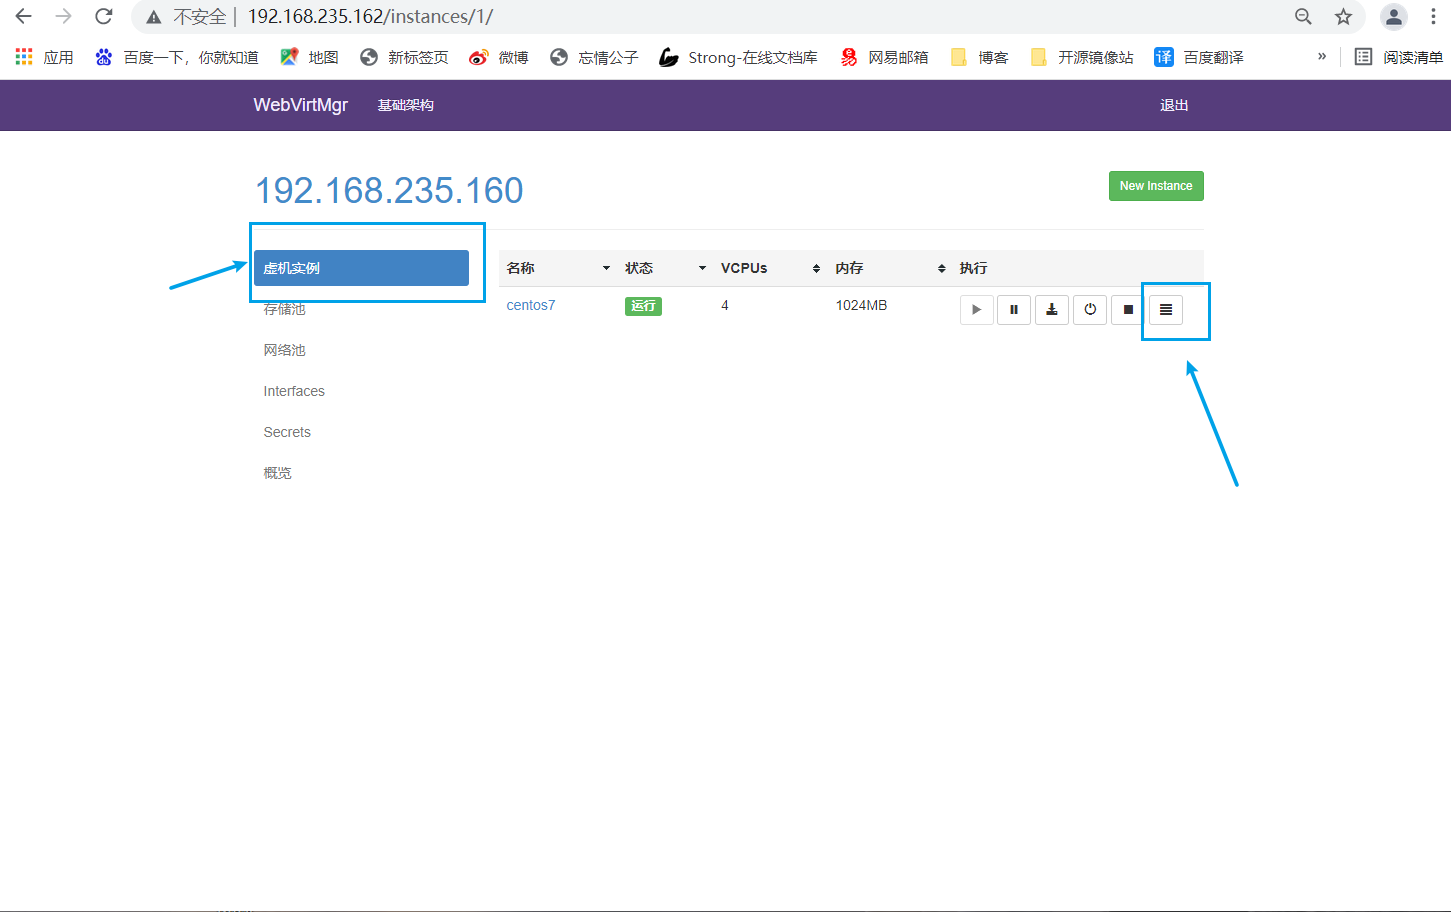Sort the table by 名称 column
This screenshot has height=912, width=1451.
point(558,268)
